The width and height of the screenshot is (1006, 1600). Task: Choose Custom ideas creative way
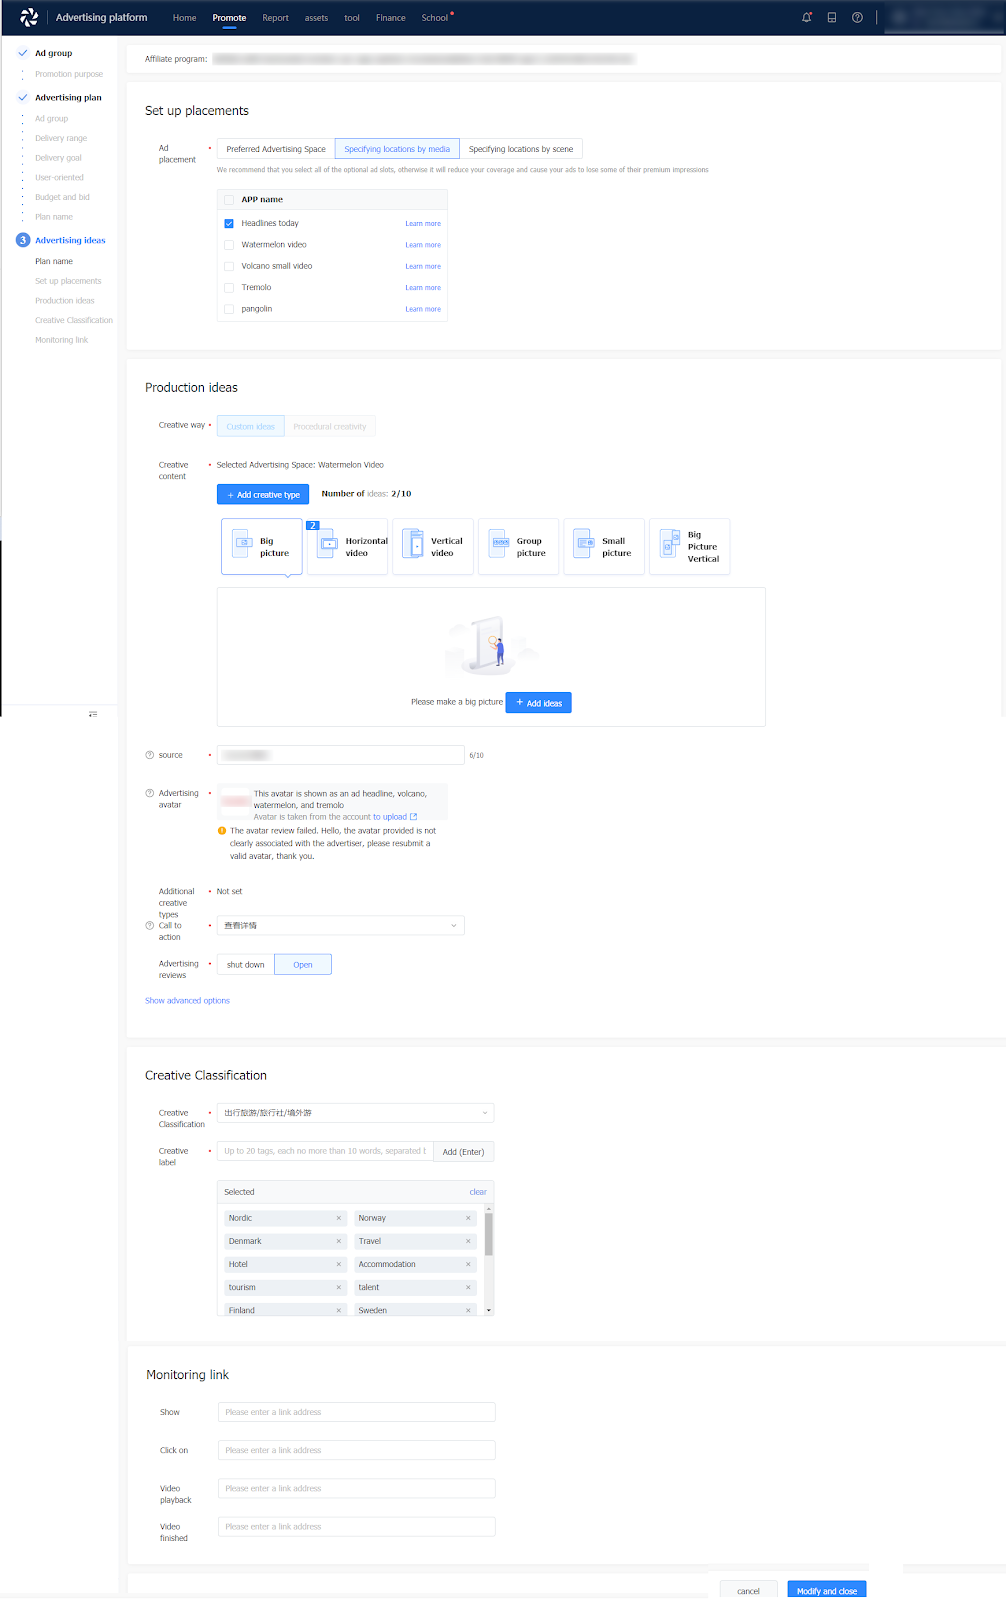(251, 426)
